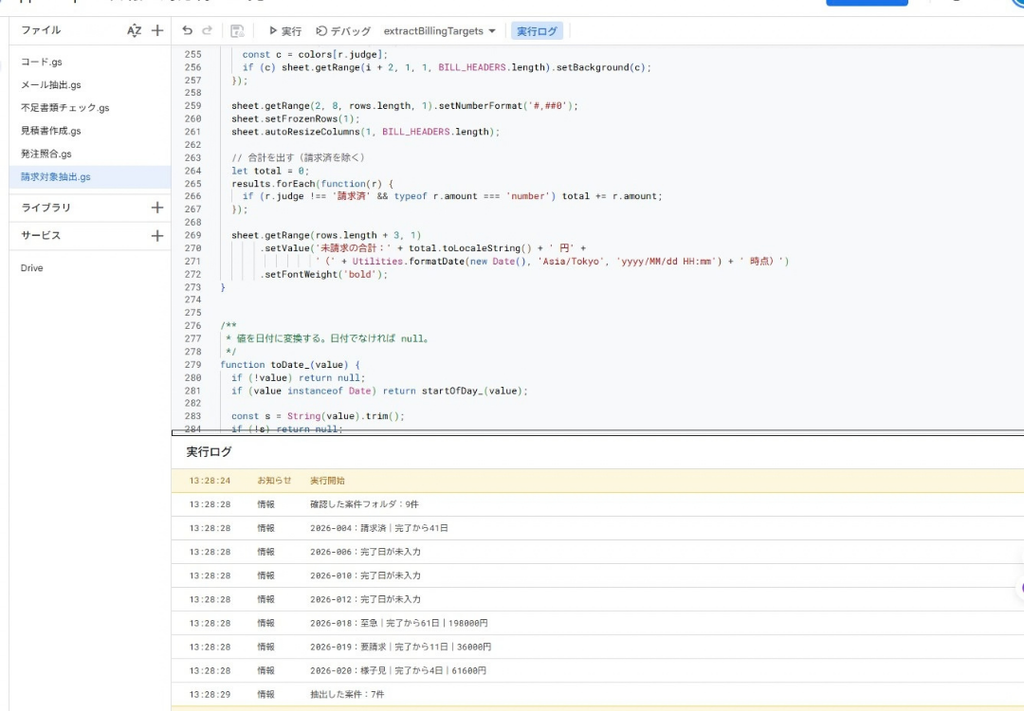The image size is (1024, 711).
Task: Click the ライブラリ section header
Action: [46, 208]
